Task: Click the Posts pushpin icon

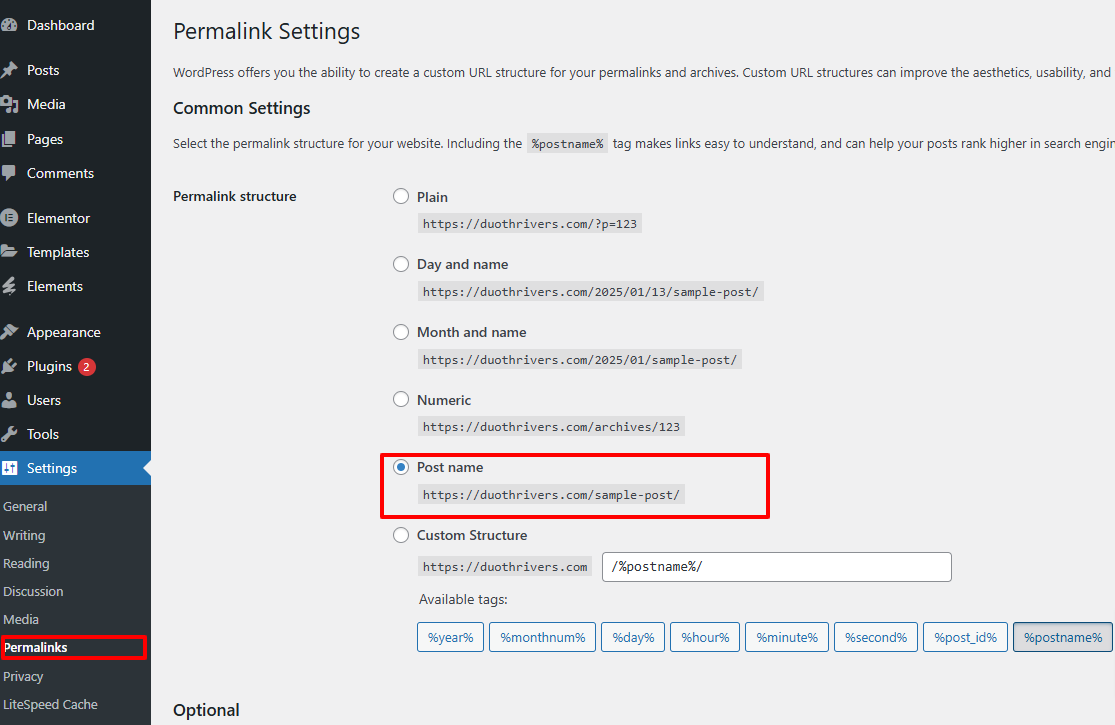Action: (9, 70)
